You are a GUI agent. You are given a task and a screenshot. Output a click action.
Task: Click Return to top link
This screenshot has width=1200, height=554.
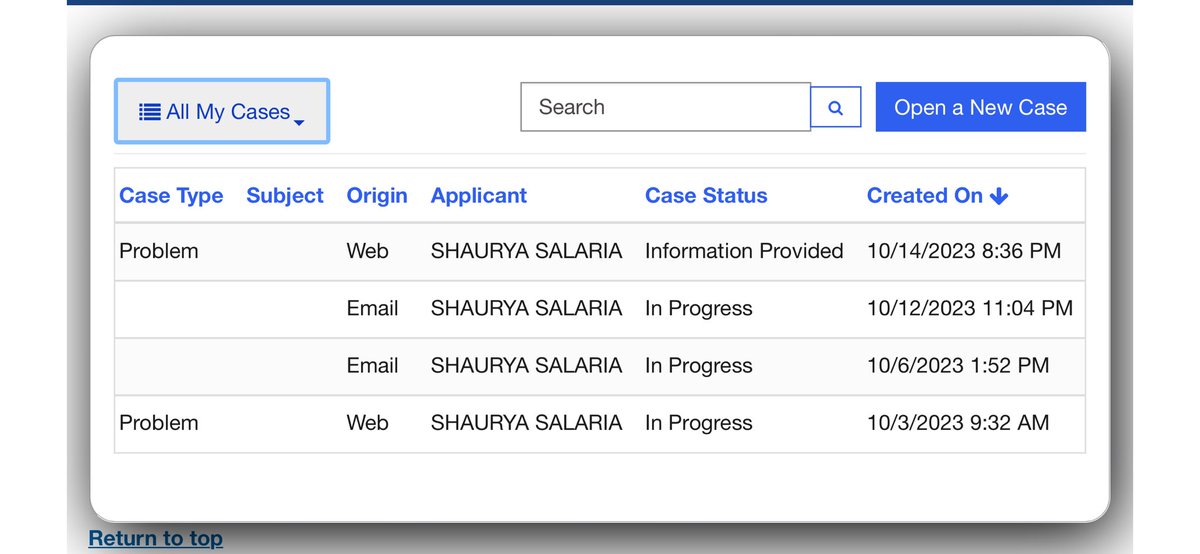[x=156, y=539]
